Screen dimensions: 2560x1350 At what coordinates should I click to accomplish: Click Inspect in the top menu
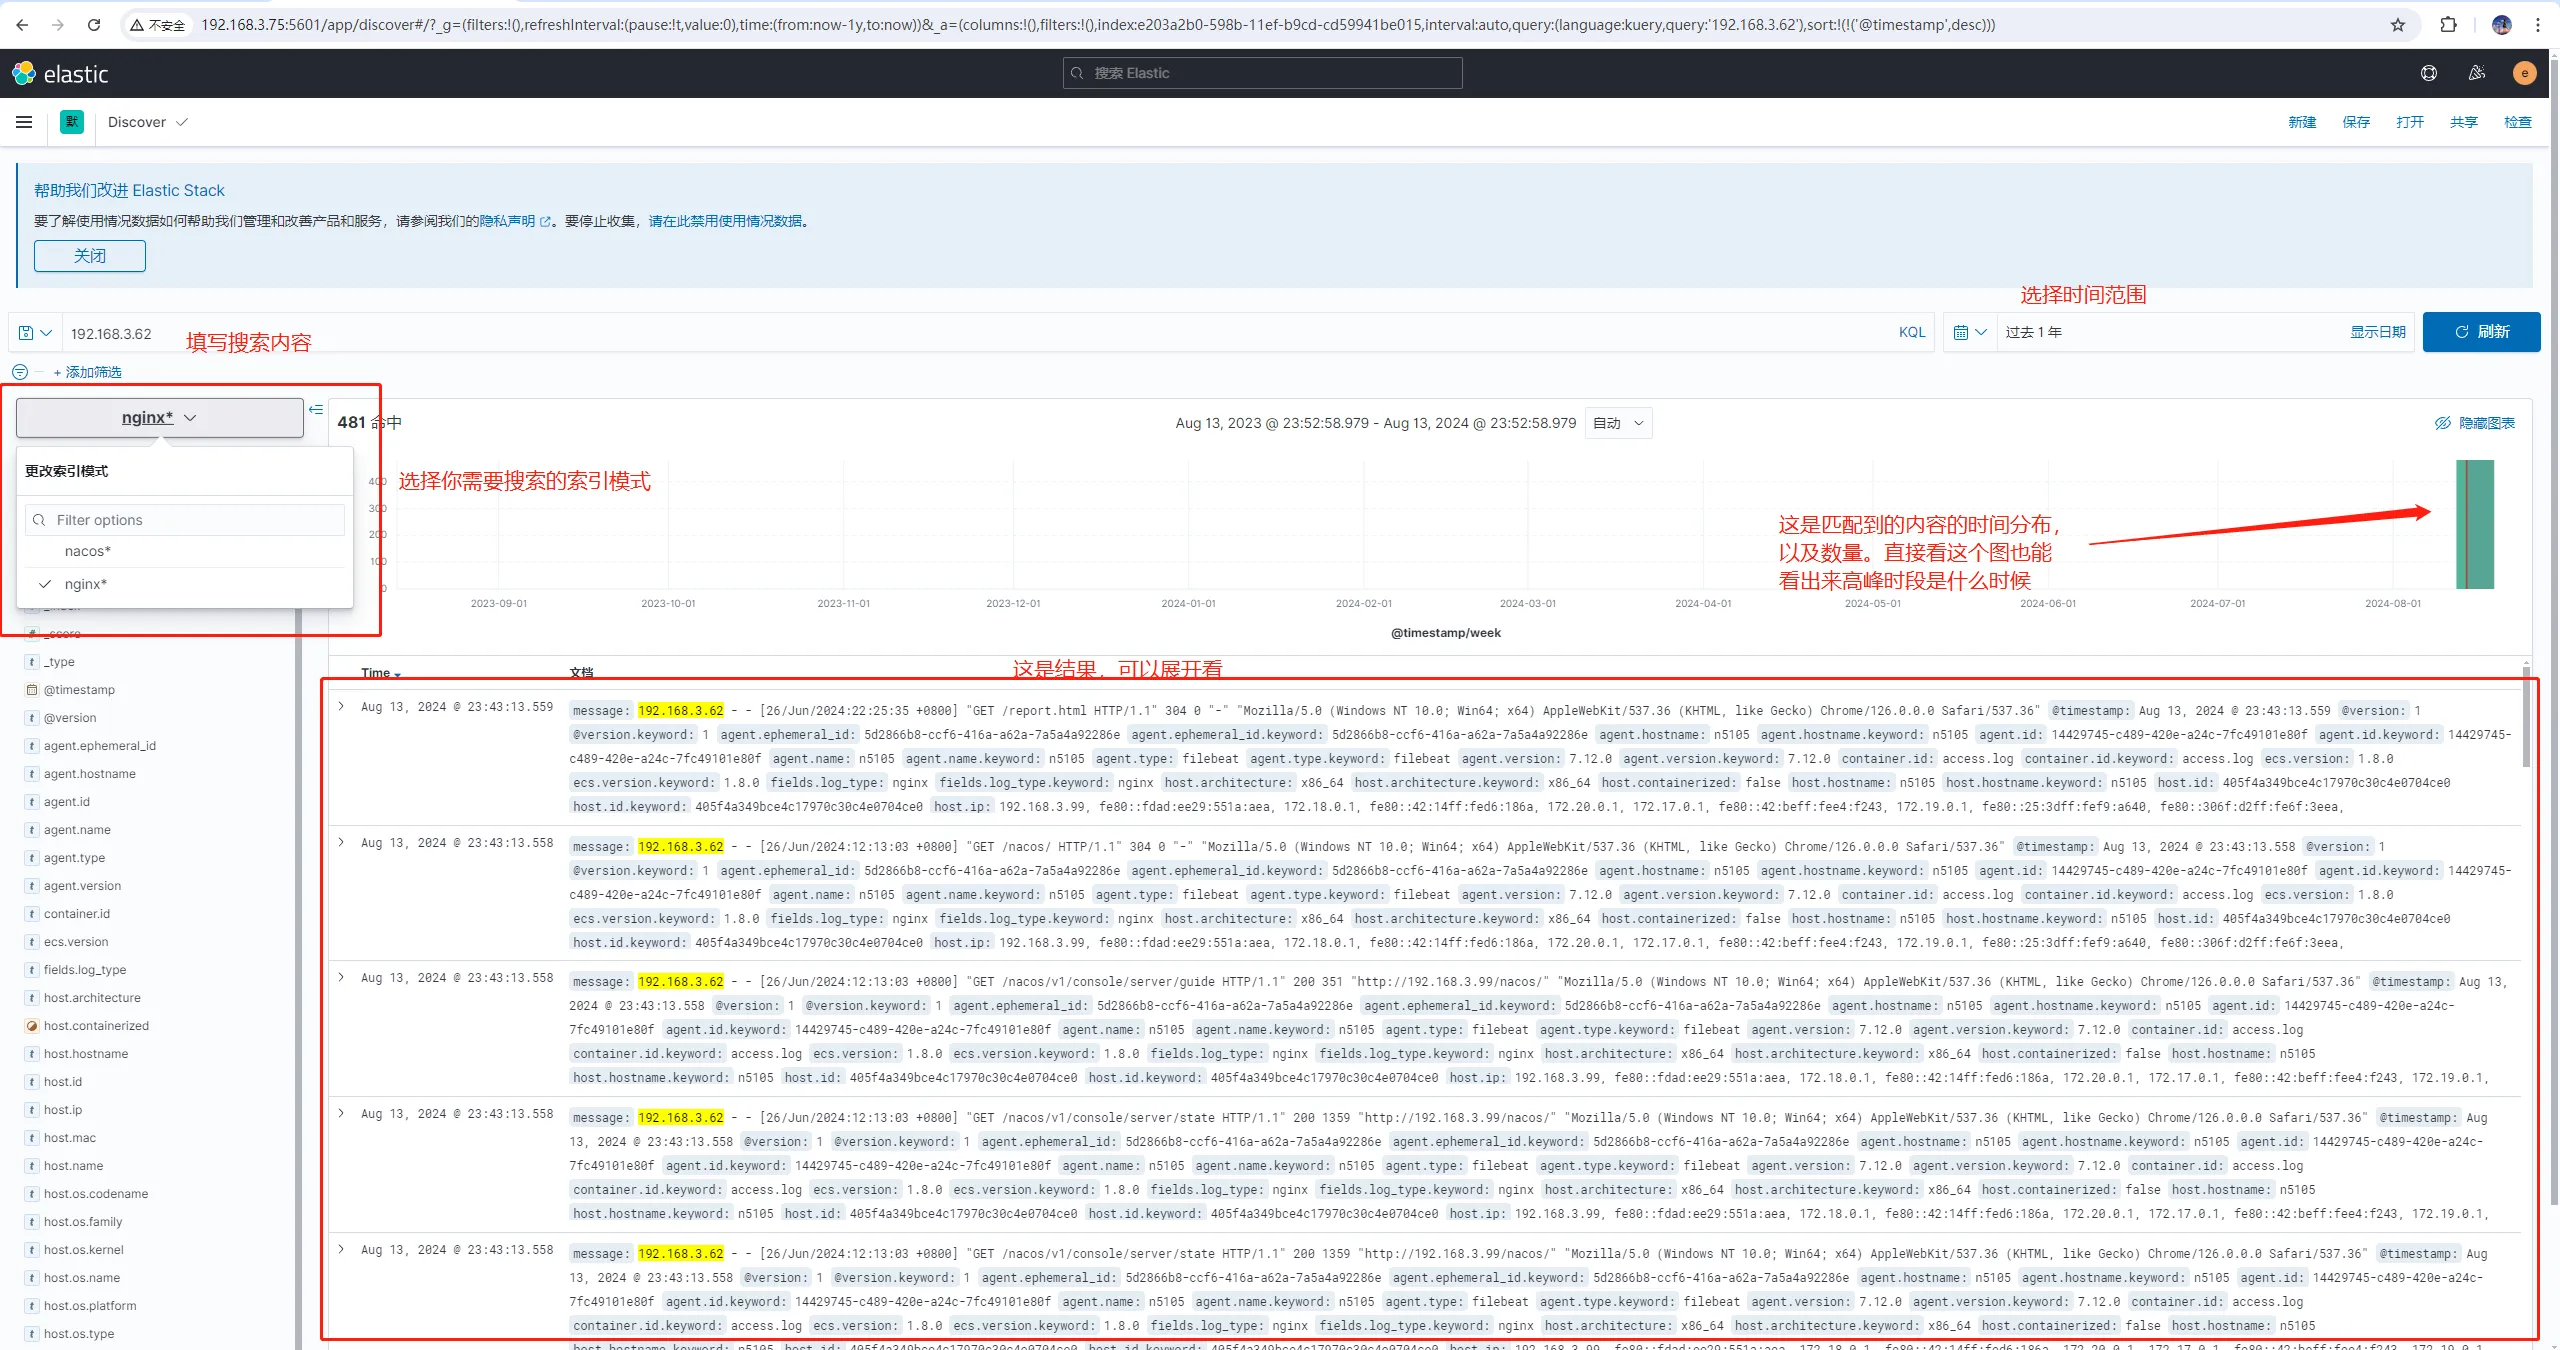[2518, 122]
